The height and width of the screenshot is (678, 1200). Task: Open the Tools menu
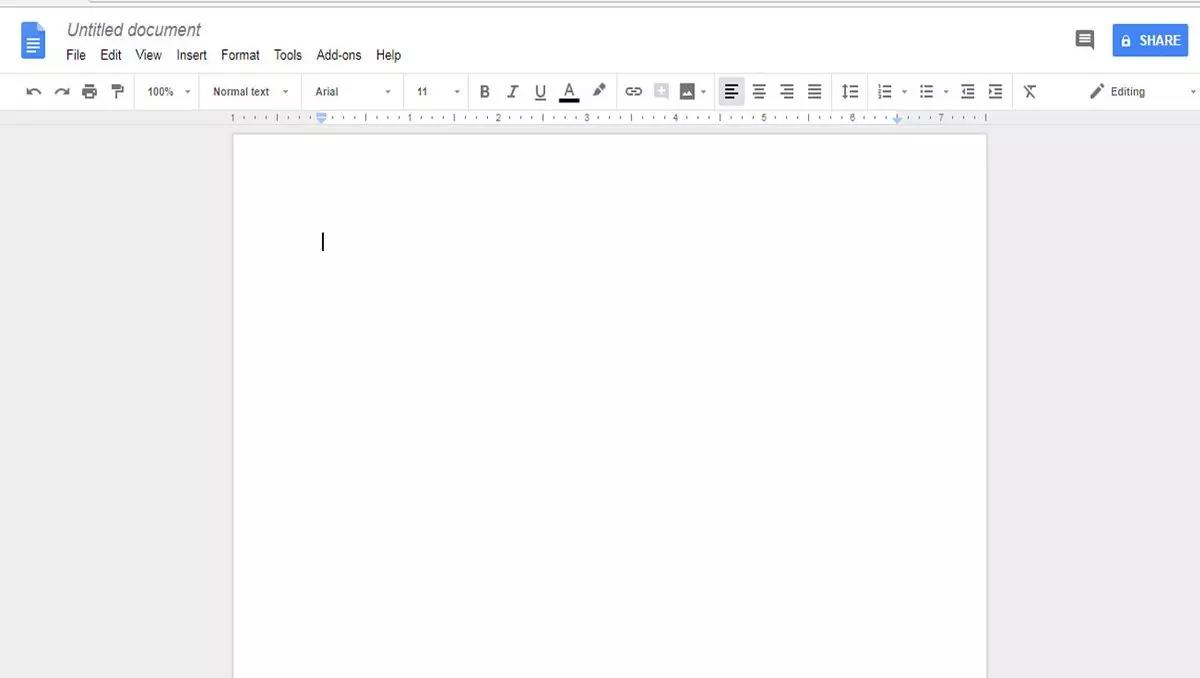click(x=288, y=55)
